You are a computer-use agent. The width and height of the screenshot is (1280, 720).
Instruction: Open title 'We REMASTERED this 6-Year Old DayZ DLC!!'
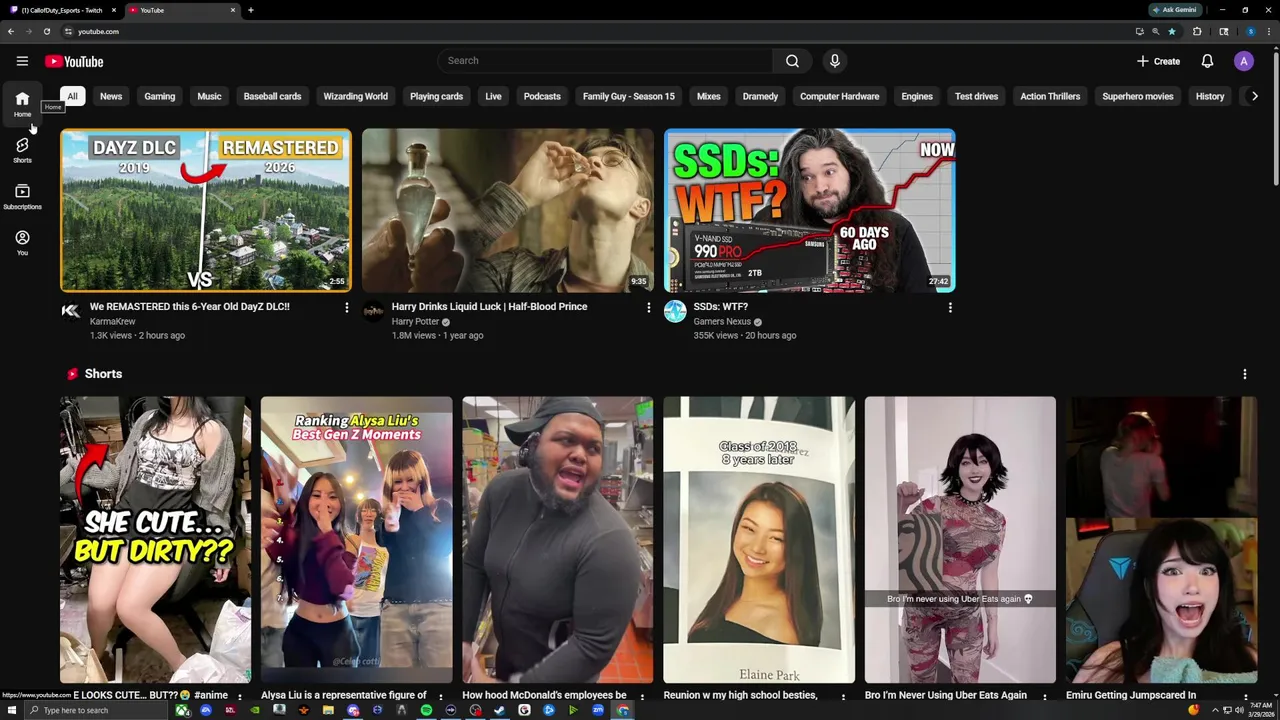point(190,307)
